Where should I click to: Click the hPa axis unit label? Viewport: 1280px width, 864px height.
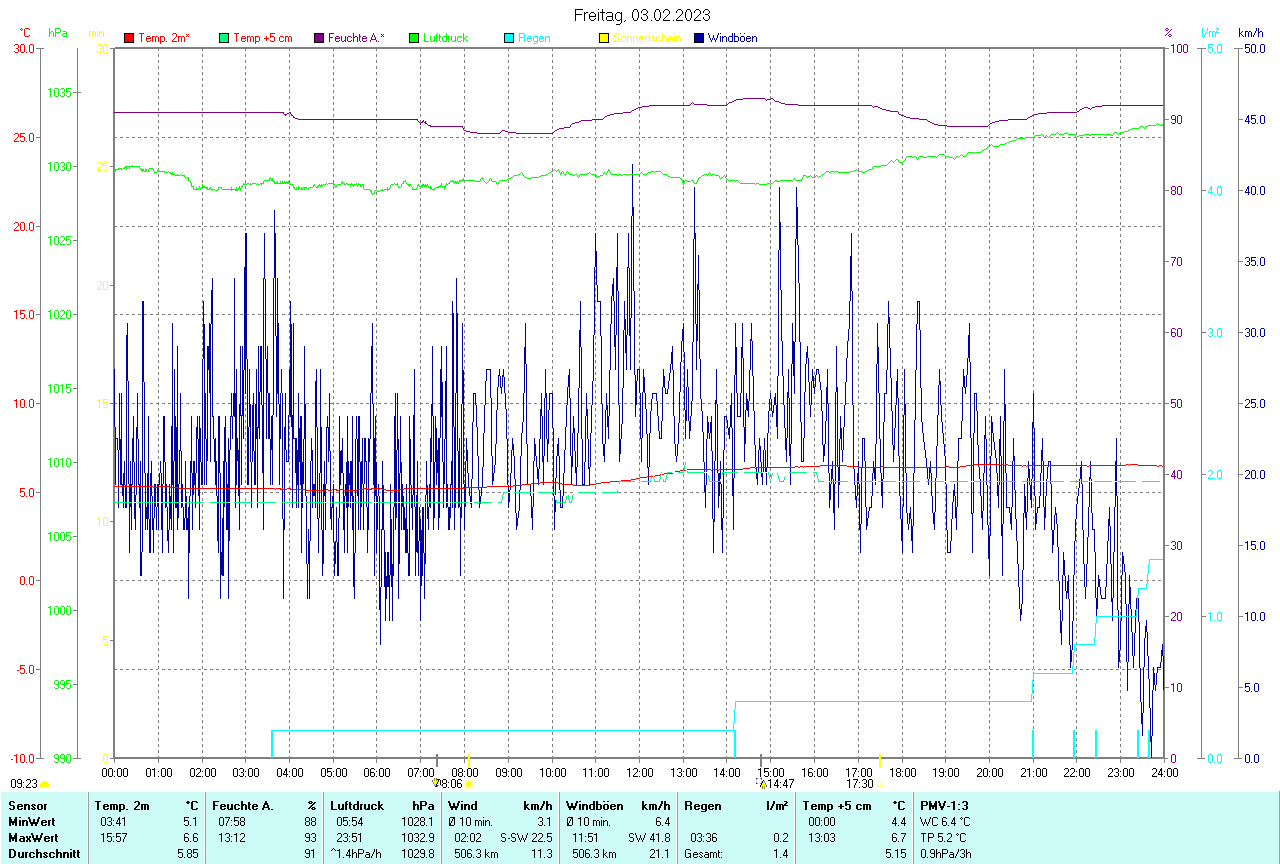click(x=58, y=33)
